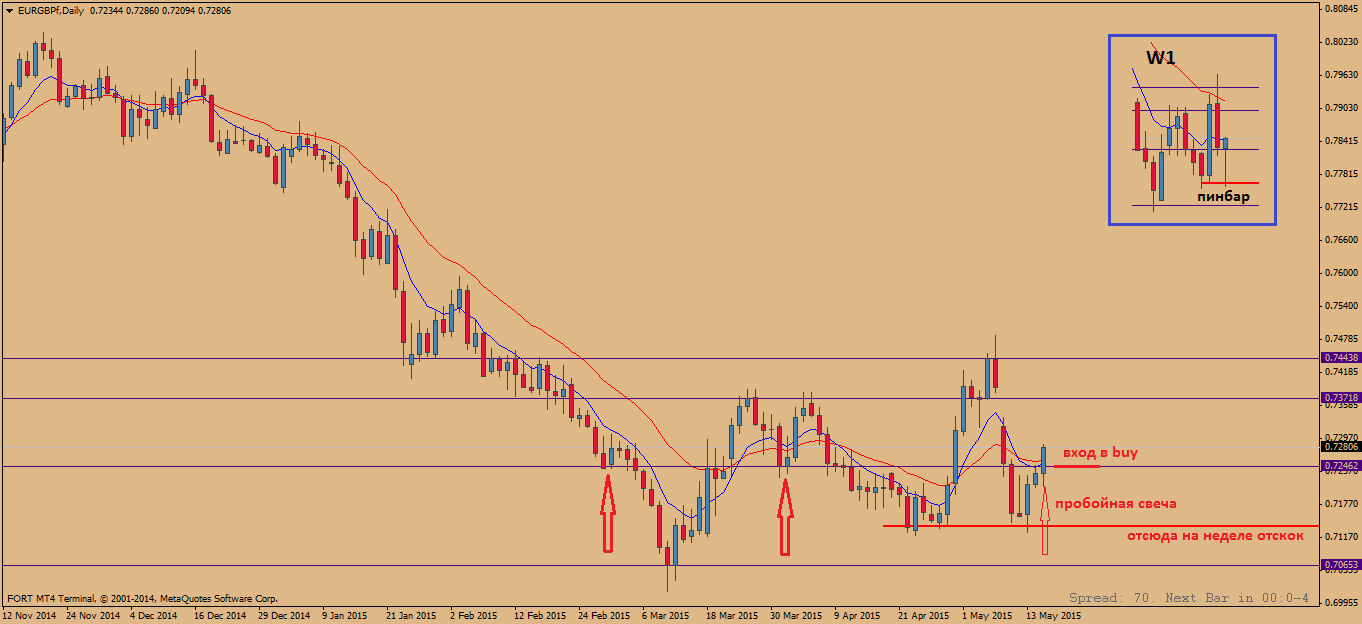Click the Spread: 70 Next Bar status text
The image size is (1362, 624).
click(1188, 598)
